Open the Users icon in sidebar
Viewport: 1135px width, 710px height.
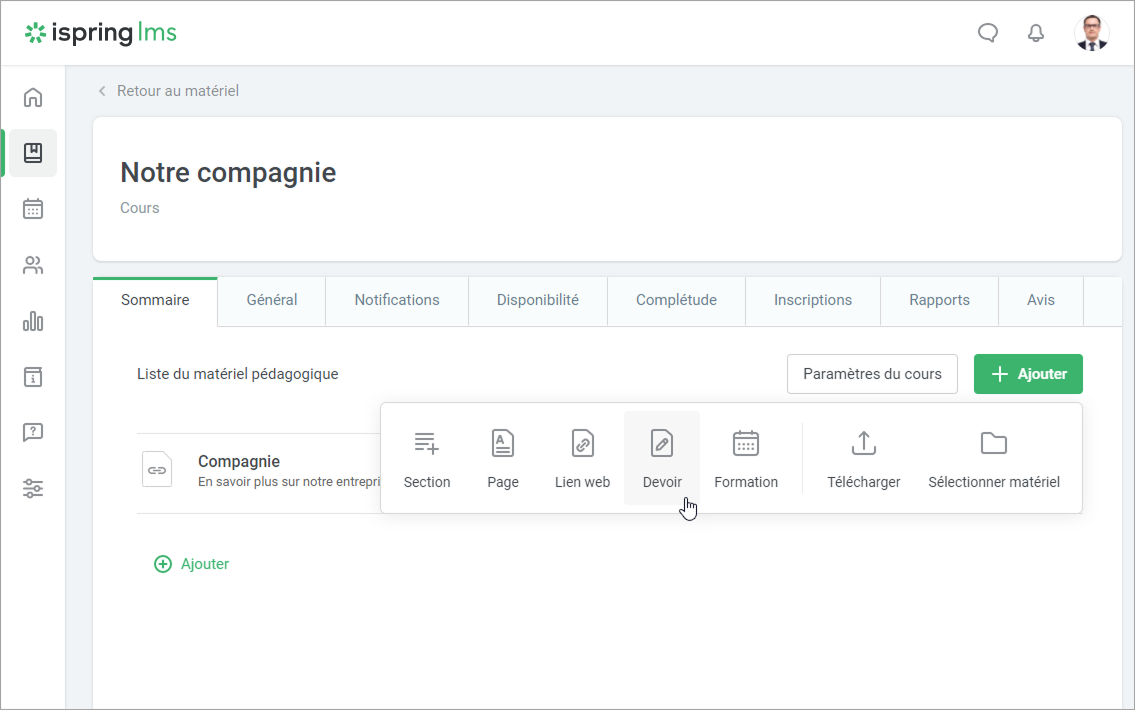click(33, 265)
